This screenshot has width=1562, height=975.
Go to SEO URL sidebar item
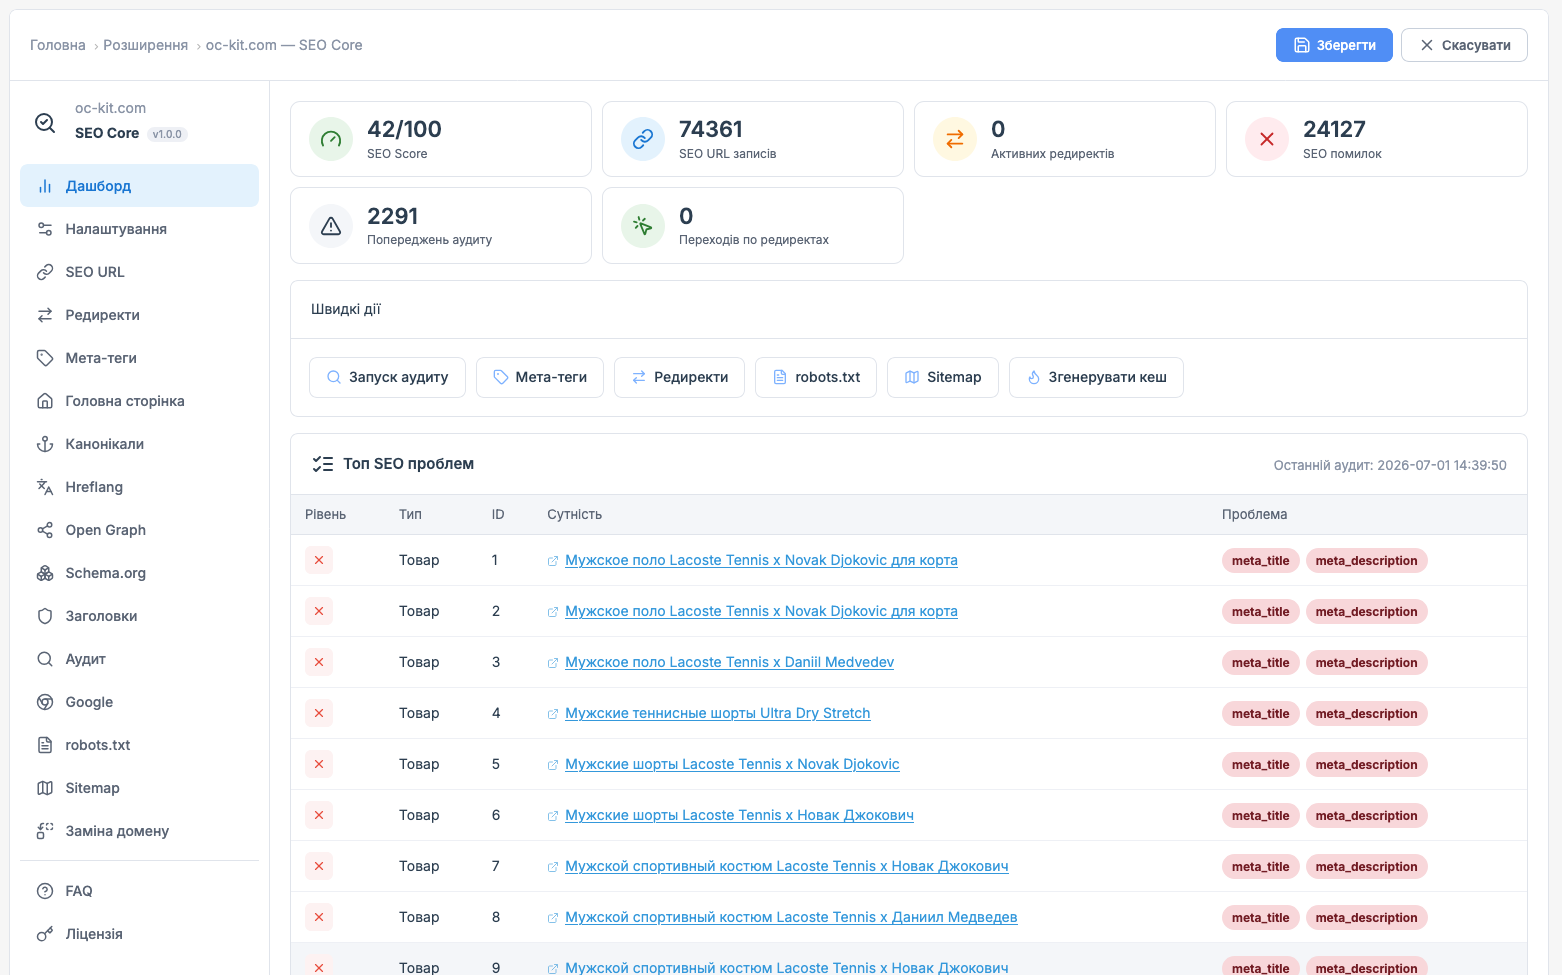(x=139, y=272)
